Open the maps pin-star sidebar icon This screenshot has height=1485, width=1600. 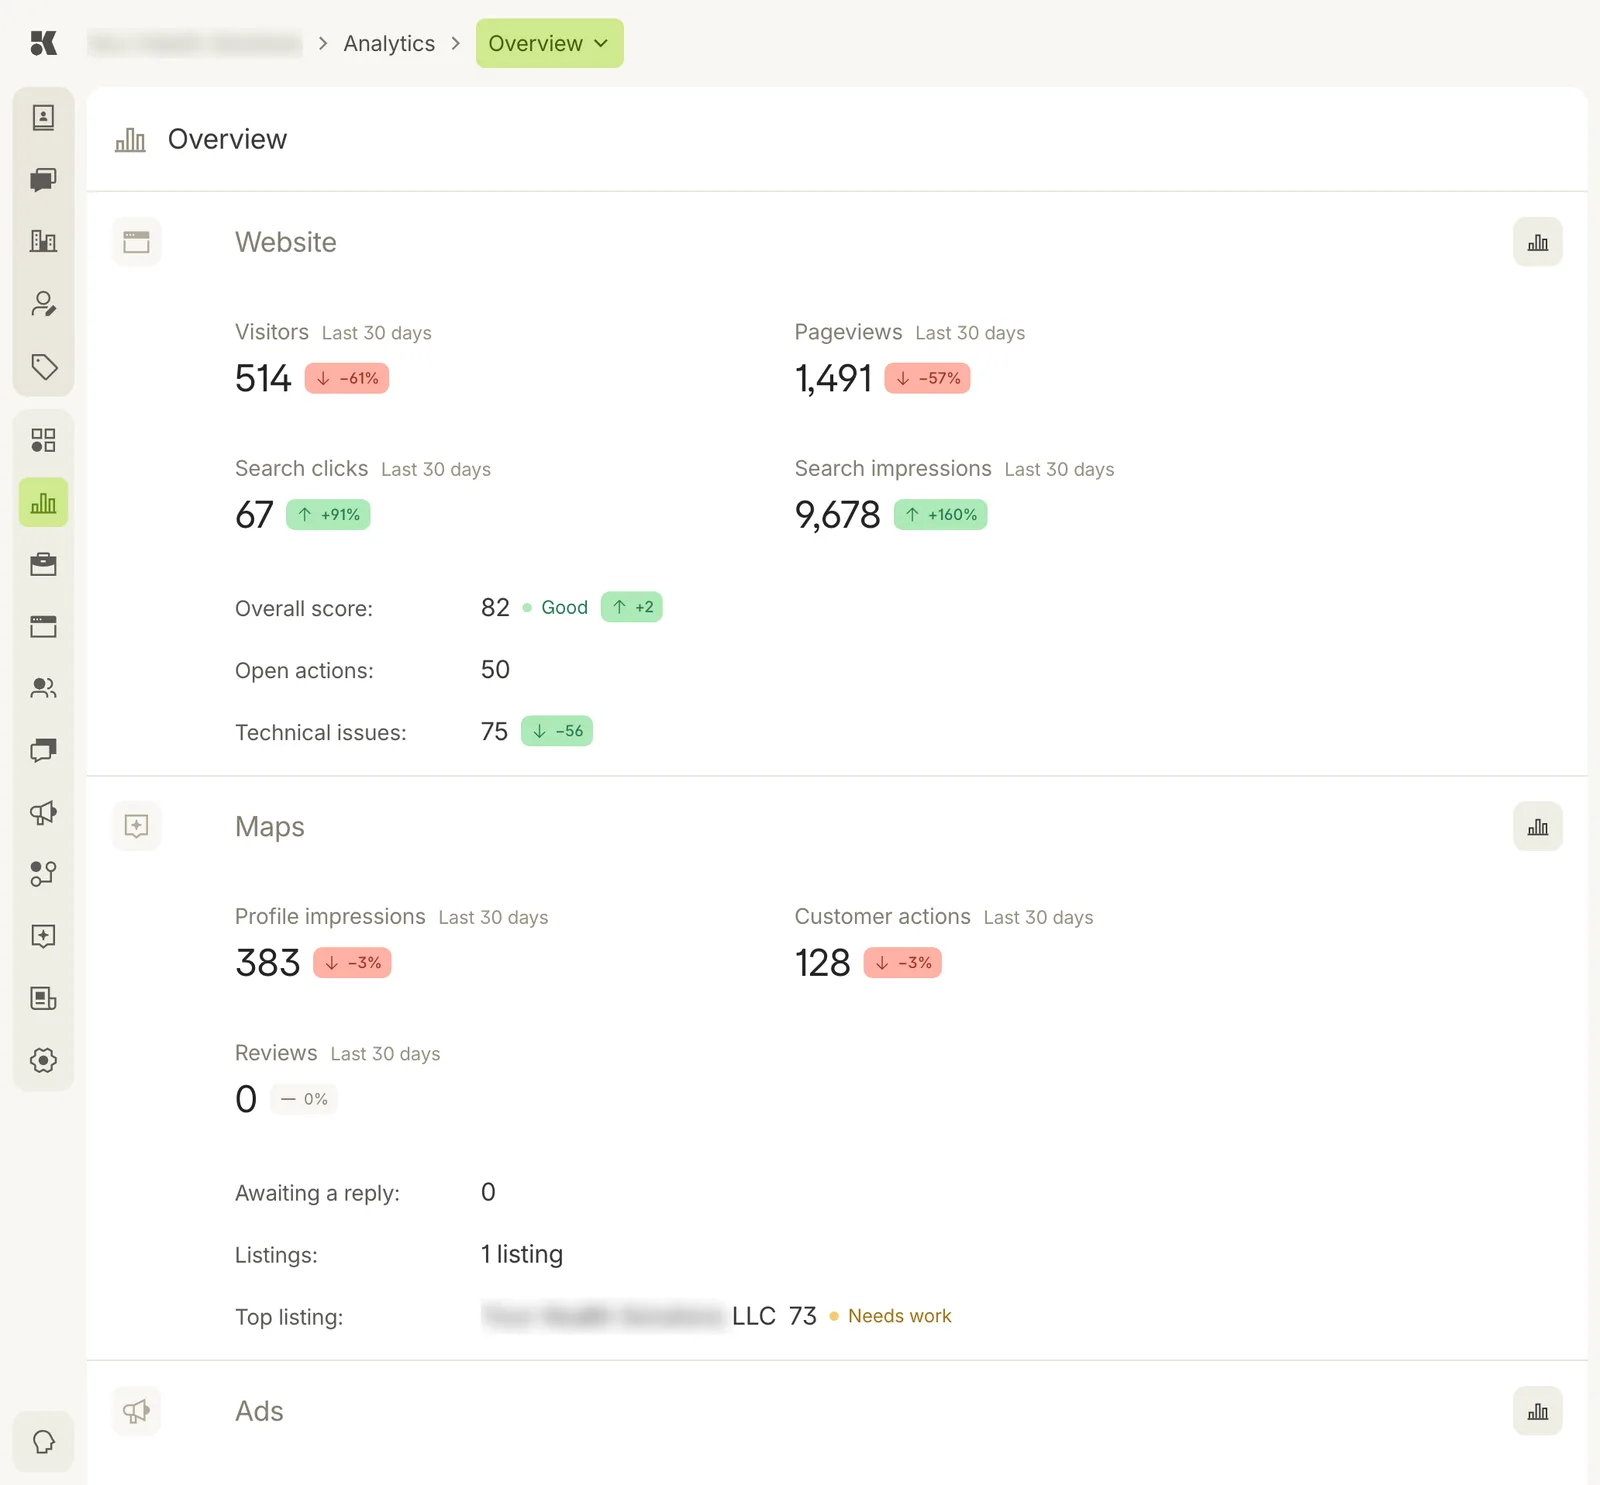(43, 936)
